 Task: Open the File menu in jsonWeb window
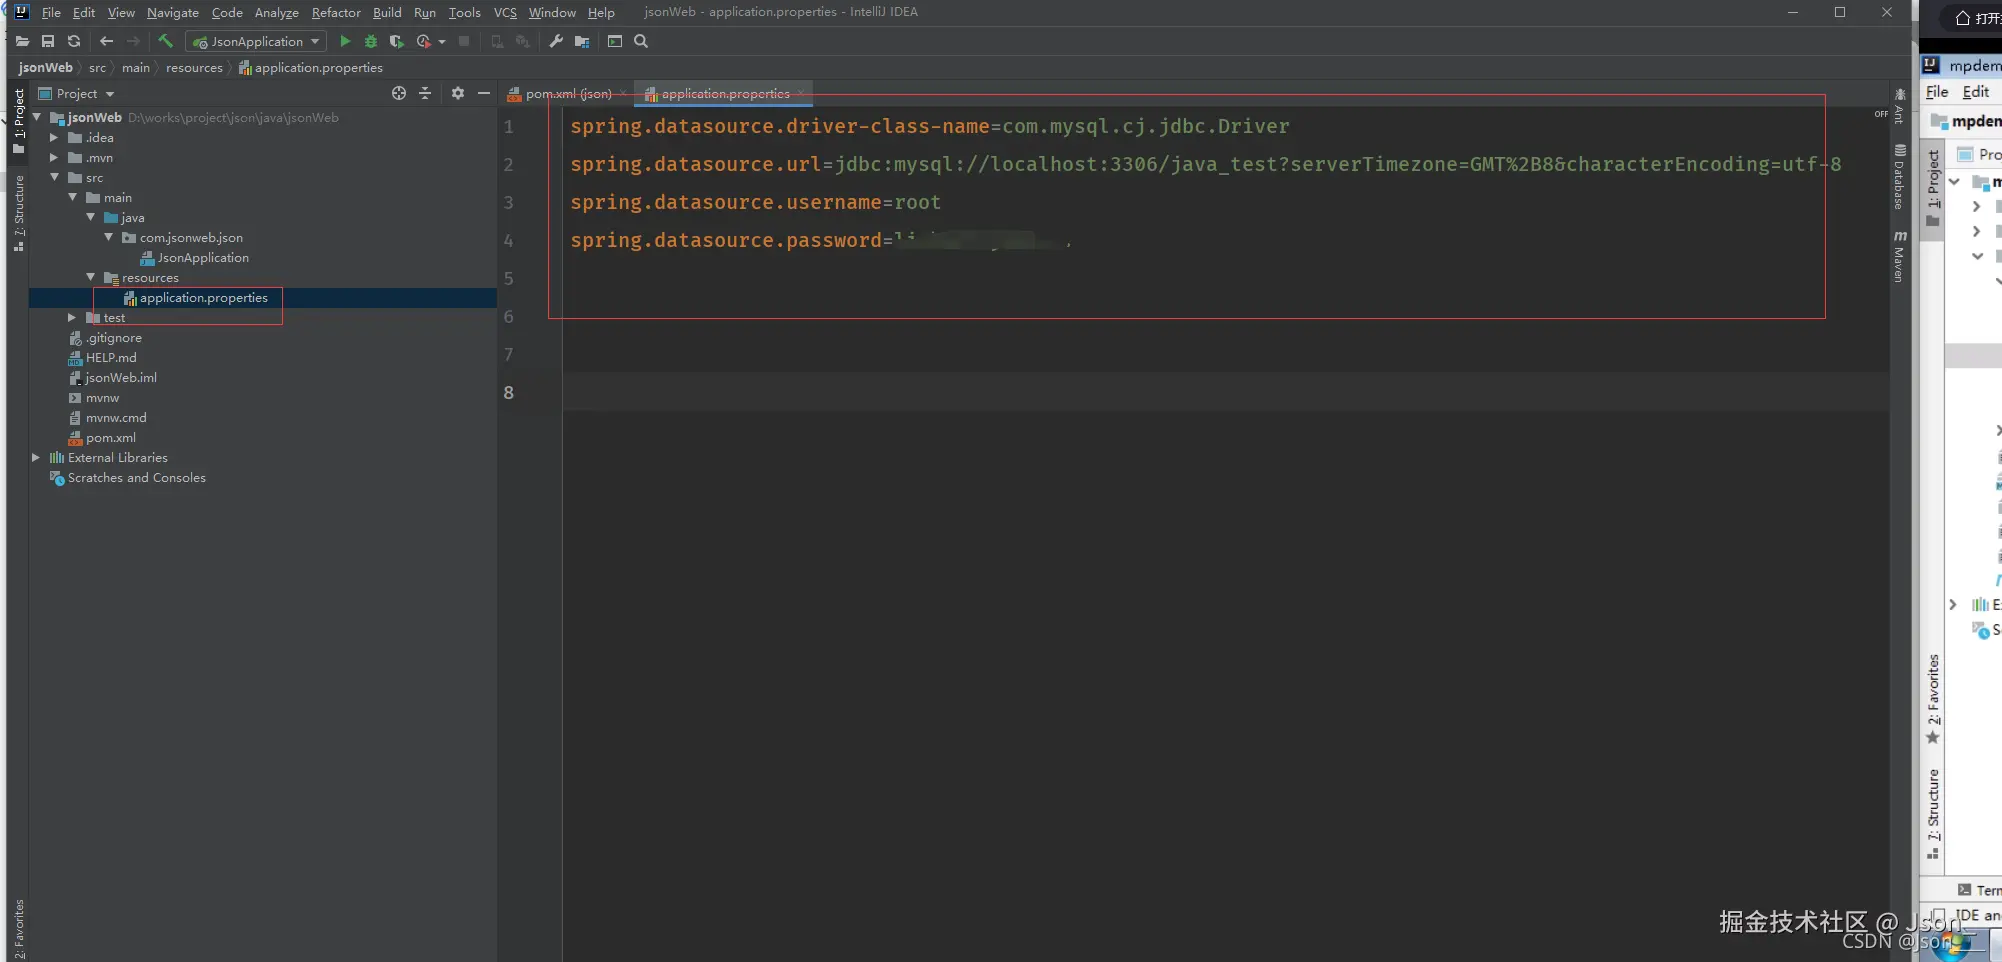coord(51,12)
